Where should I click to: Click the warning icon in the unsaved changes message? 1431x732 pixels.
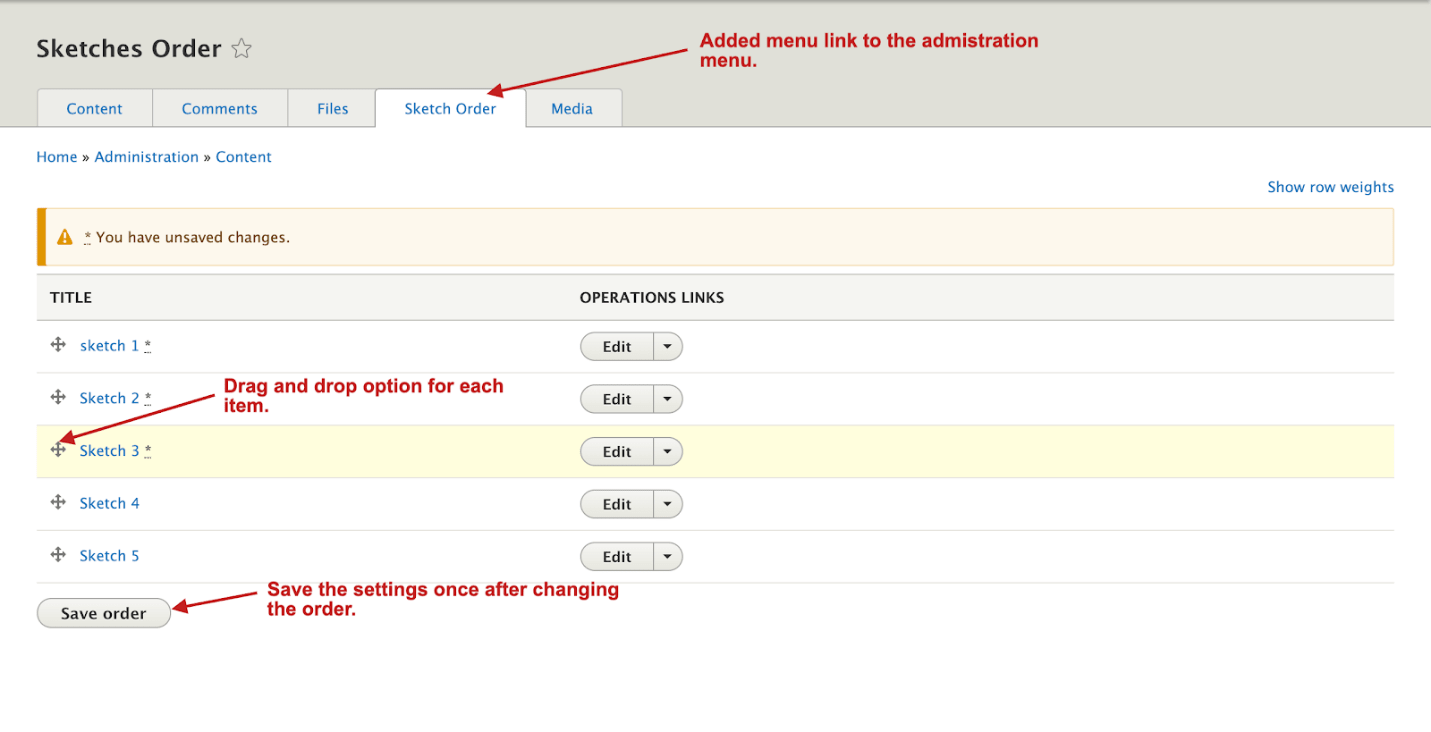point(65,237)
